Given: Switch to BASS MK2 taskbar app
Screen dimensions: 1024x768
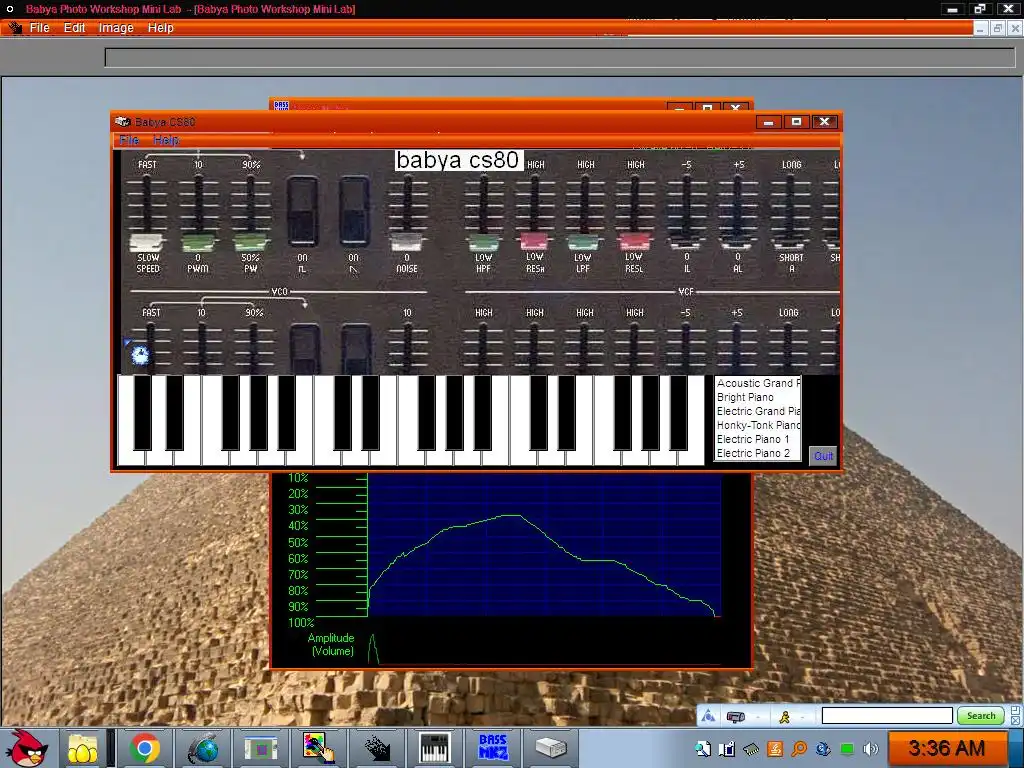Looking at the screenshot, I should [493, 748].
